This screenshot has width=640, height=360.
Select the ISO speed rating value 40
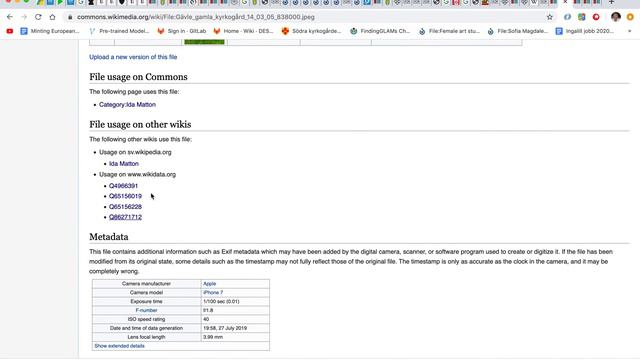coord(206,320)
